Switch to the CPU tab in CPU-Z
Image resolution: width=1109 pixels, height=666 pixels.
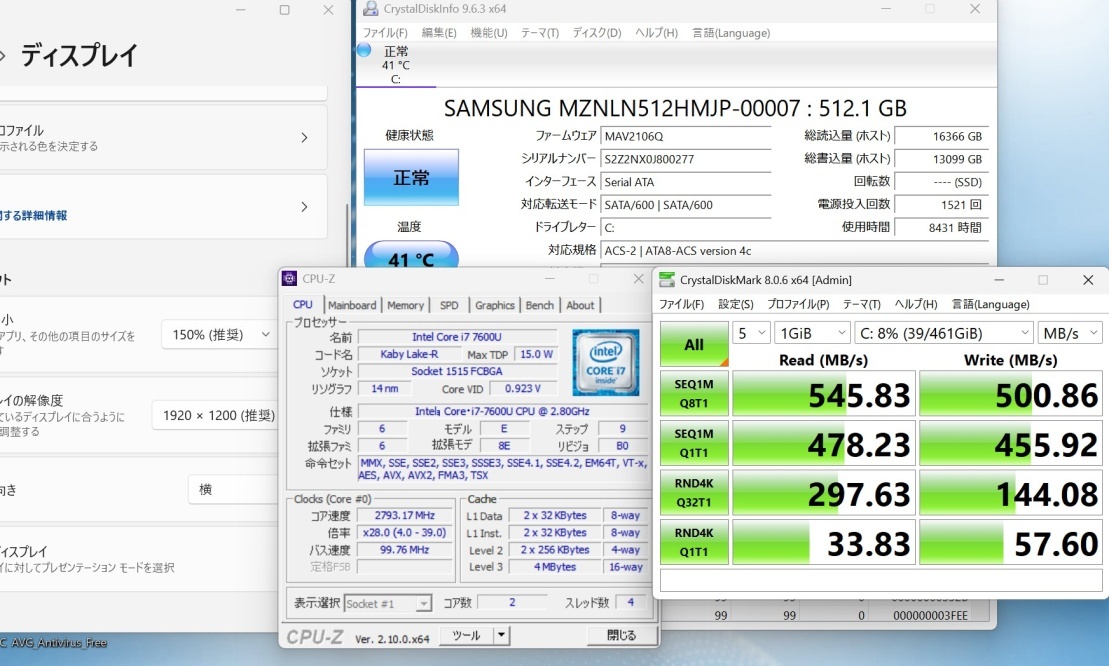pos(303,305)
